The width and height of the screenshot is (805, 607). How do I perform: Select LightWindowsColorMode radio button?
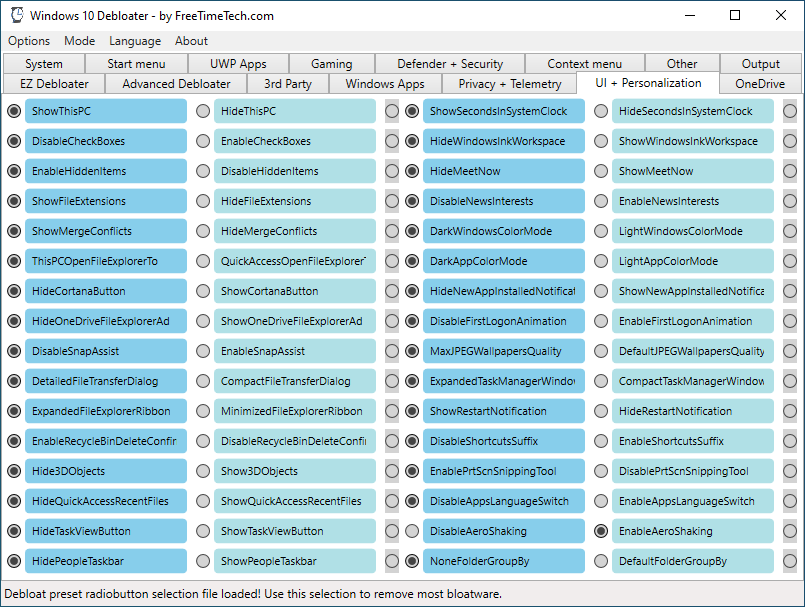601,231
